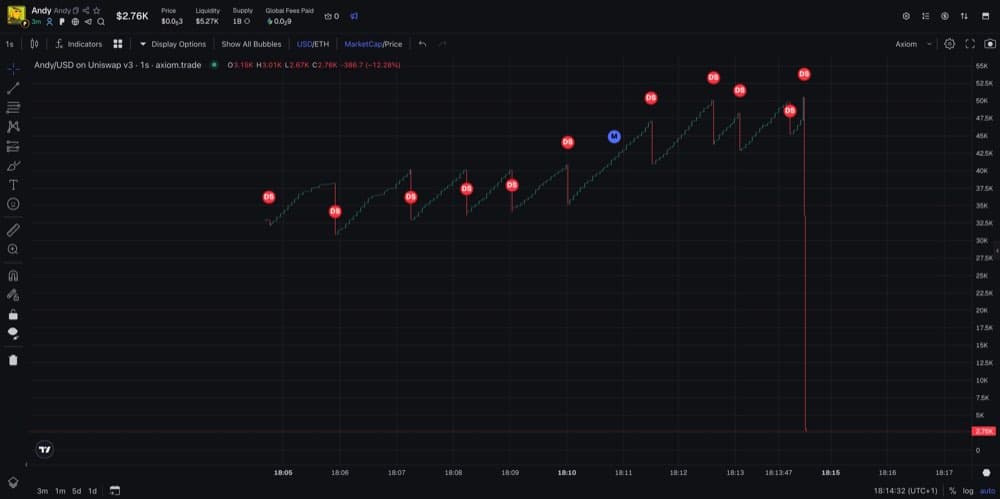Viewport: 1000px width, 499px height.
Task: Click Show All Bubbles
Action: pos(251,44)
